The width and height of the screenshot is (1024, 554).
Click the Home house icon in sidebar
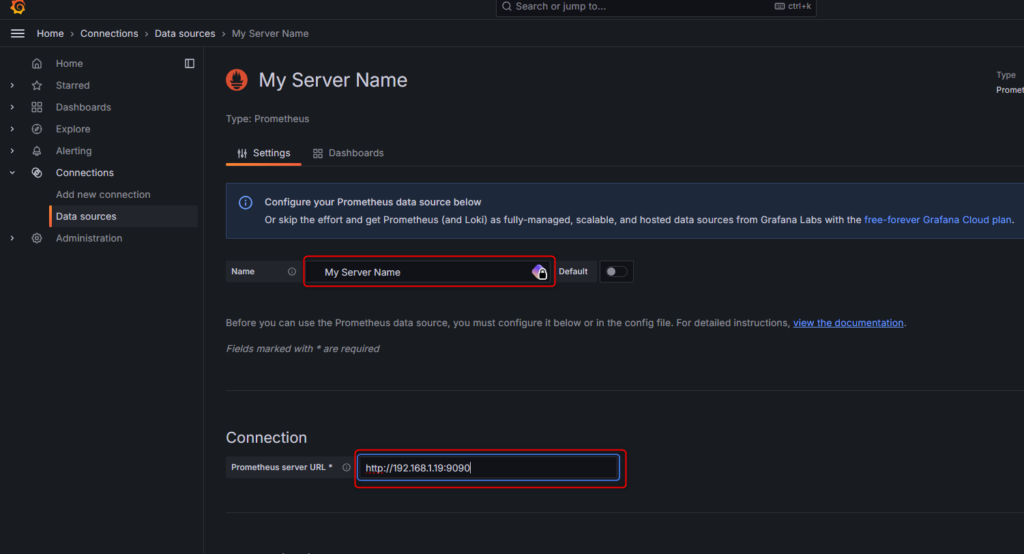37,63
